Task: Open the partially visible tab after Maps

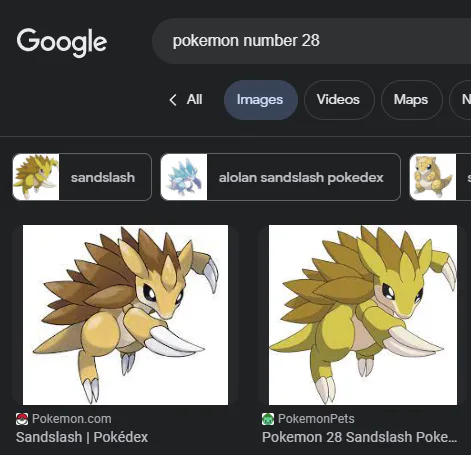Action: coord(462,100)
